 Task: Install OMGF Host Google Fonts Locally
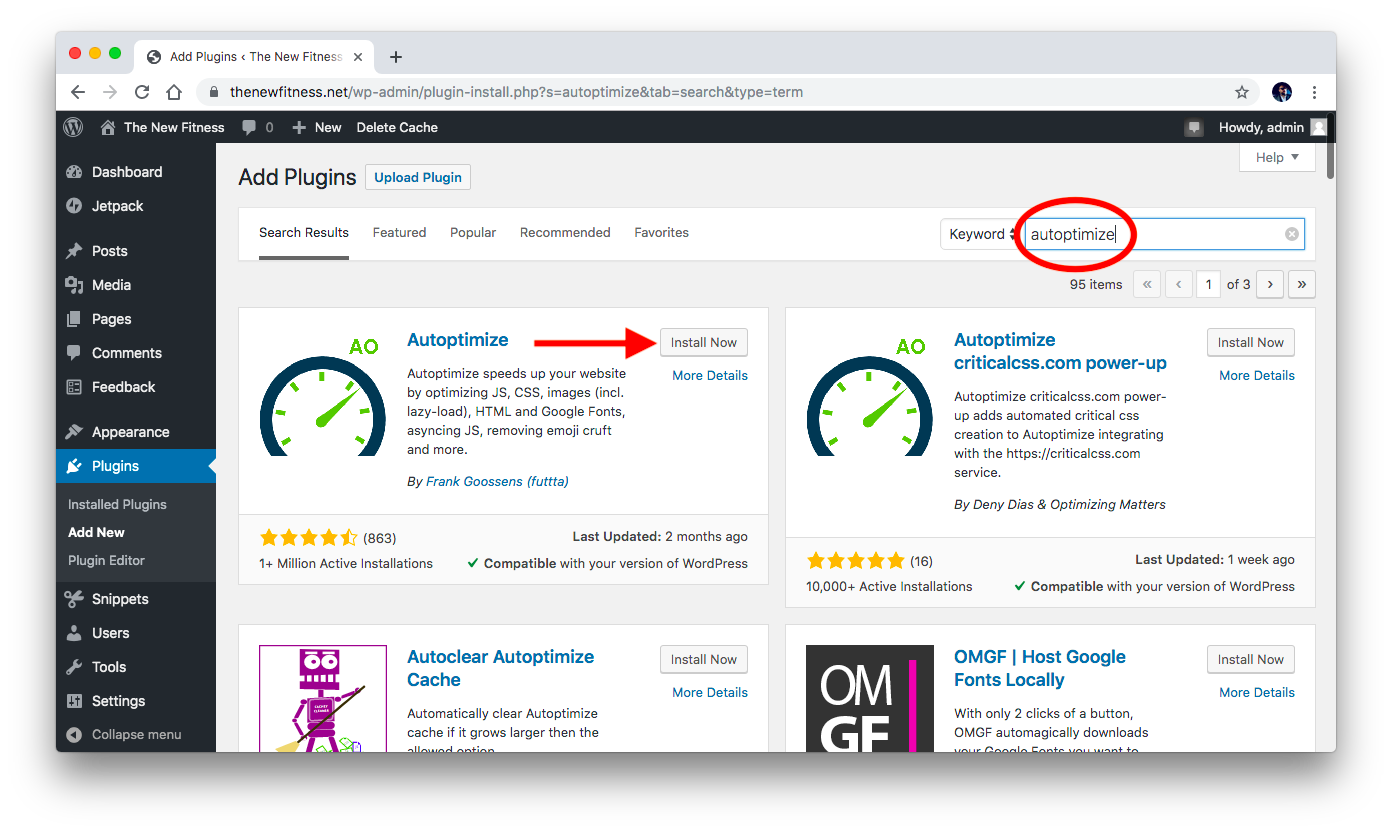[1251, 659]
